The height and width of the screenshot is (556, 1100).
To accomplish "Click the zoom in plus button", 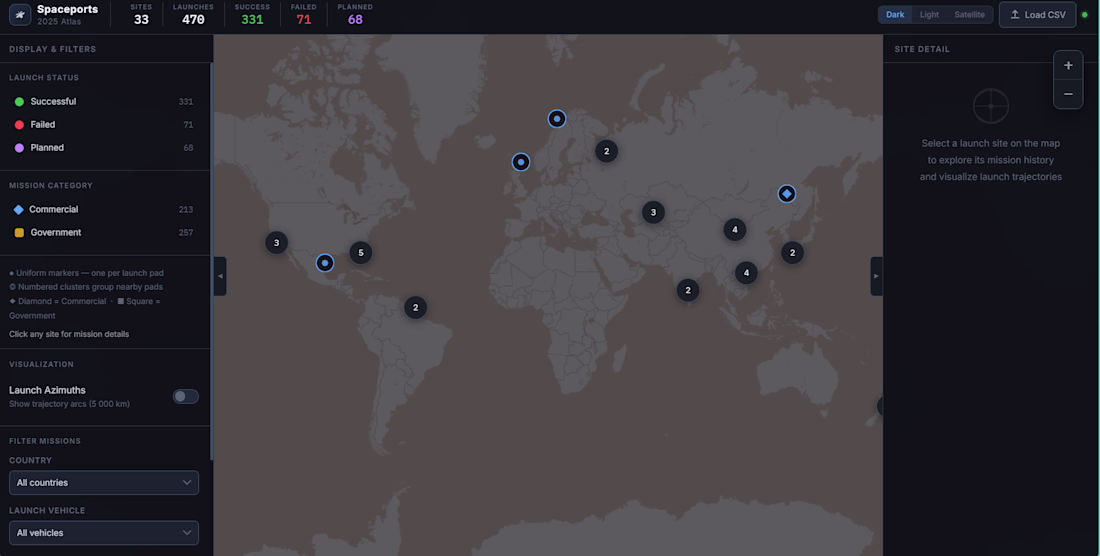I will (1068, 65).
